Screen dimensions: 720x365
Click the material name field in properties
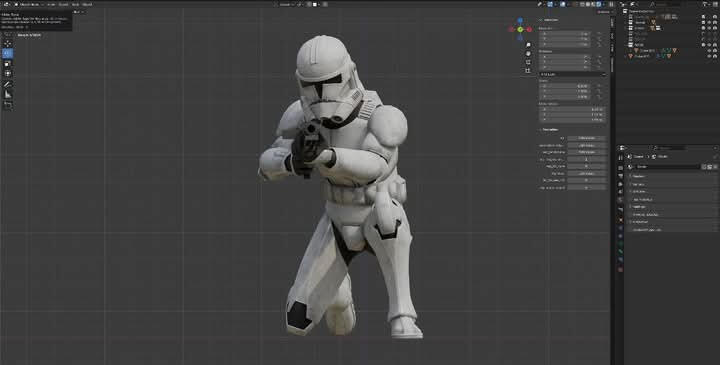(x=668, y=167)
